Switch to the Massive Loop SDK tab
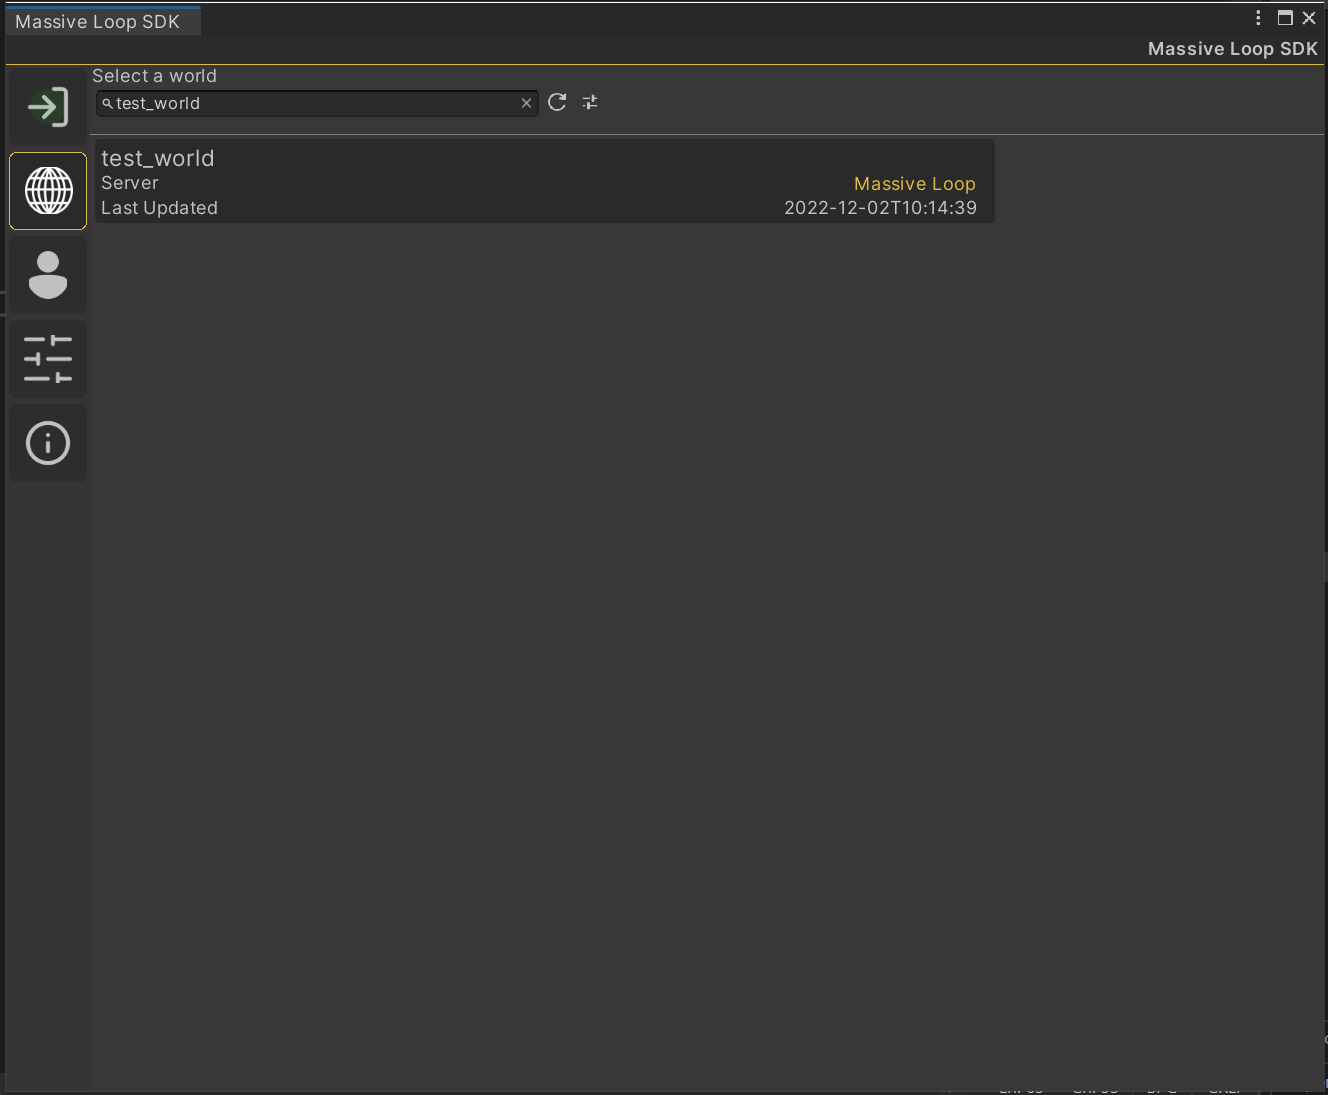Viewport: 1328px width, 1095px height. 103,21
